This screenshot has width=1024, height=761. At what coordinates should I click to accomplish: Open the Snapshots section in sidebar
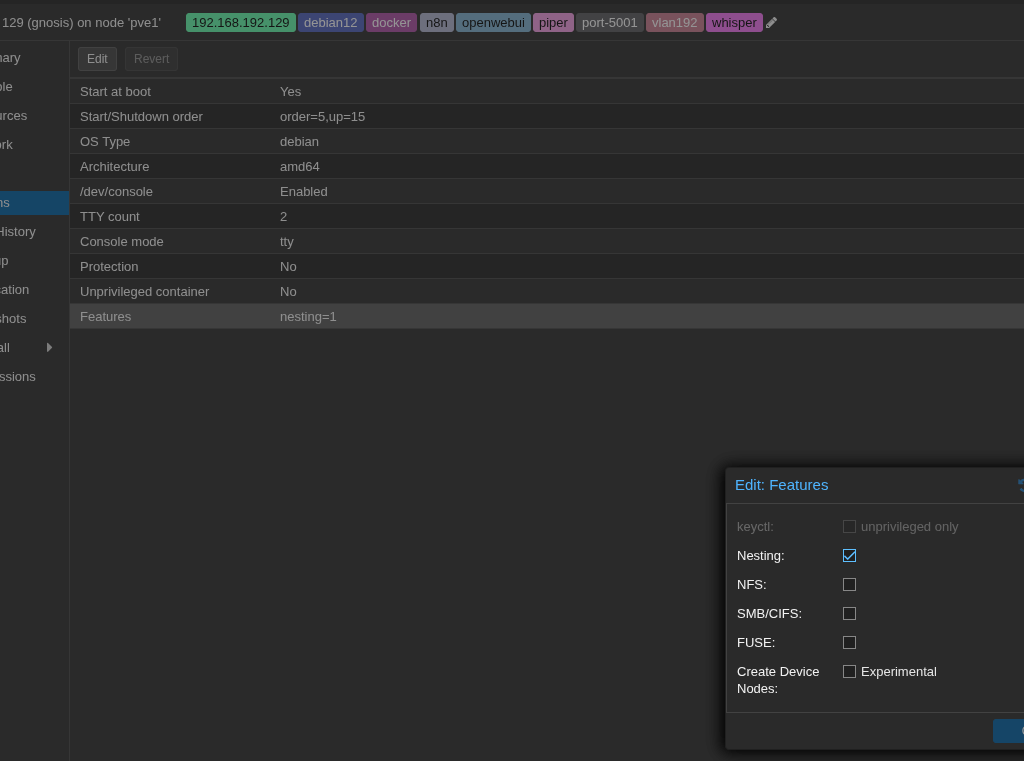coord(14,318)
